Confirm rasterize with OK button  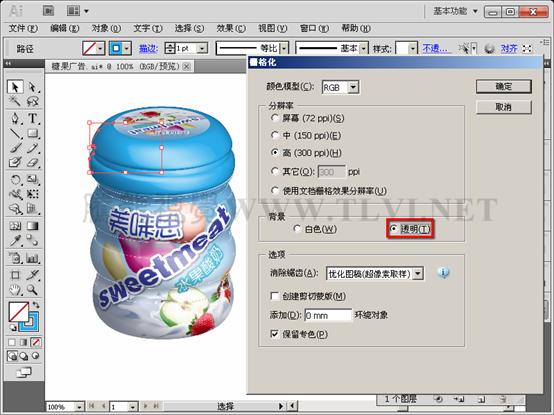tap(503, 87)
